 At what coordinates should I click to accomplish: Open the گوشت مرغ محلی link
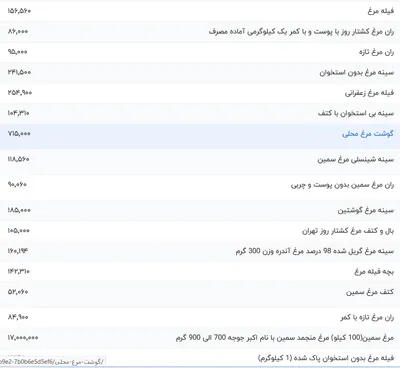pyautogui.click(x=368, y=134)
